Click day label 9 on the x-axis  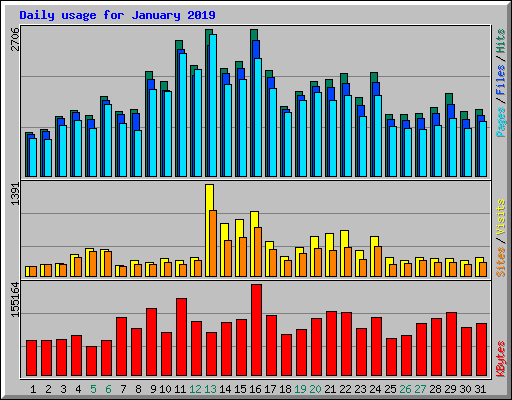point(153,389)
